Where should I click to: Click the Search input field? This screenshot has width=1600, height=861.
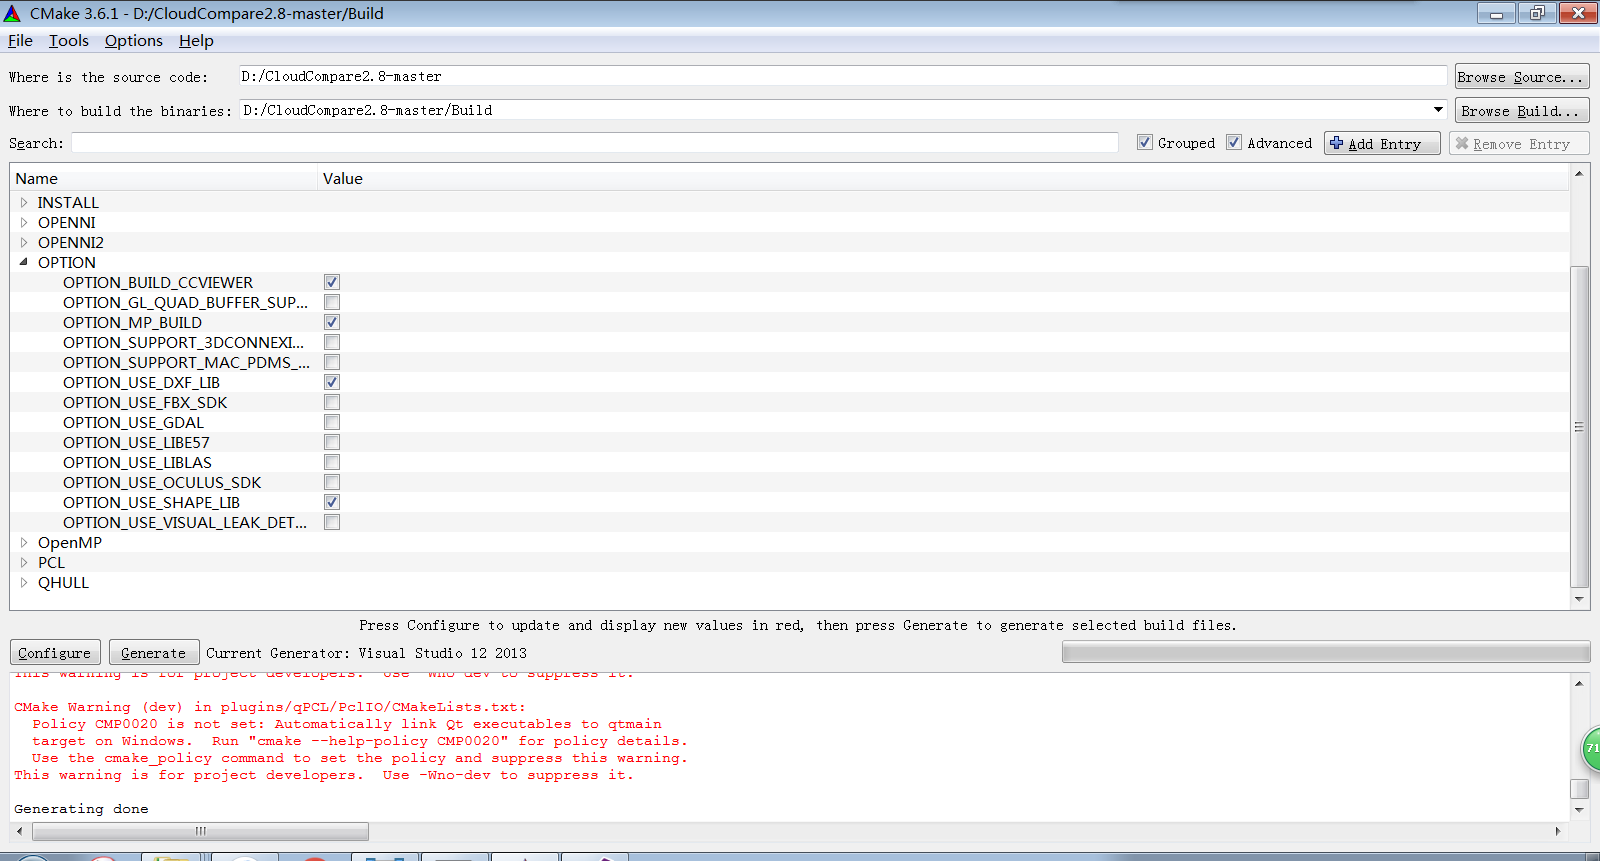click(595, 143)
